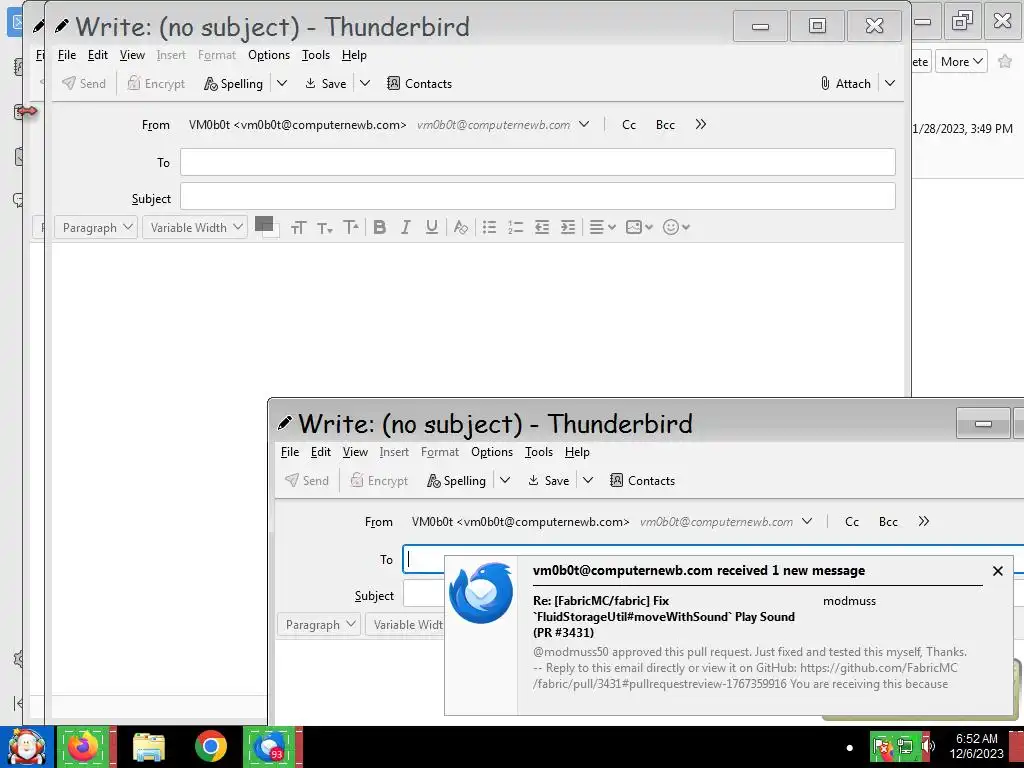Image resolution: width=1024 pixels, height=768 pixels.
Task: Pick background color swatch in back window
Action: (x=276, y=232)
